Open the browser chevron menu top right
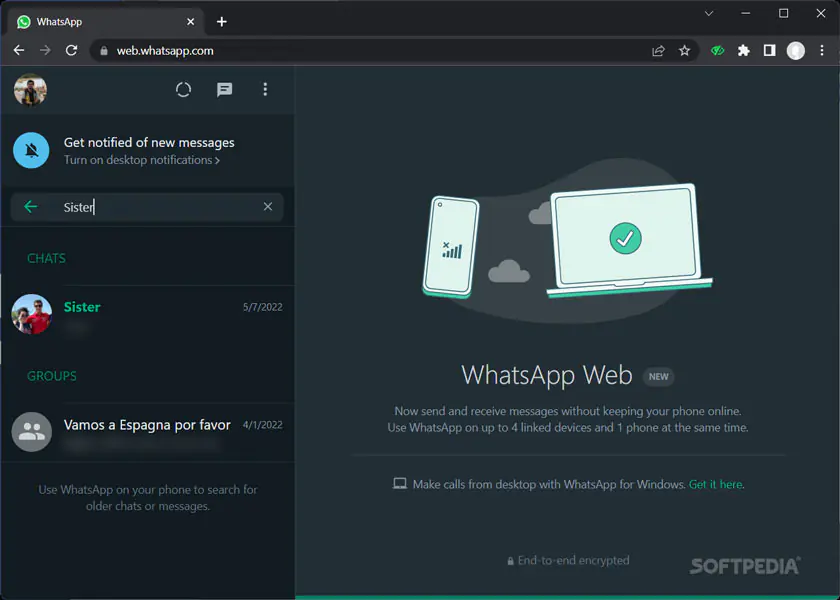 point(708,13)
